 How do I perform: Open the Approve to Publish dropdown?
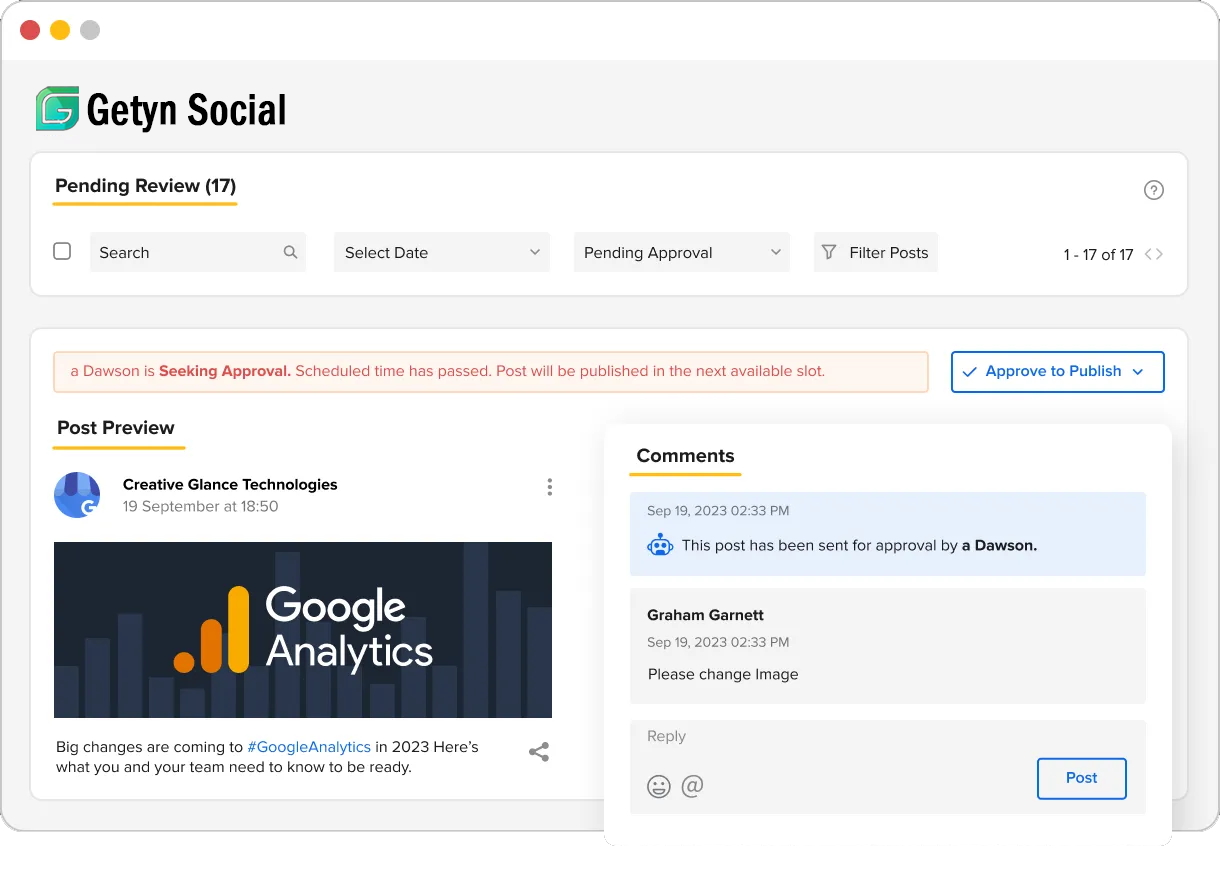1058,372
